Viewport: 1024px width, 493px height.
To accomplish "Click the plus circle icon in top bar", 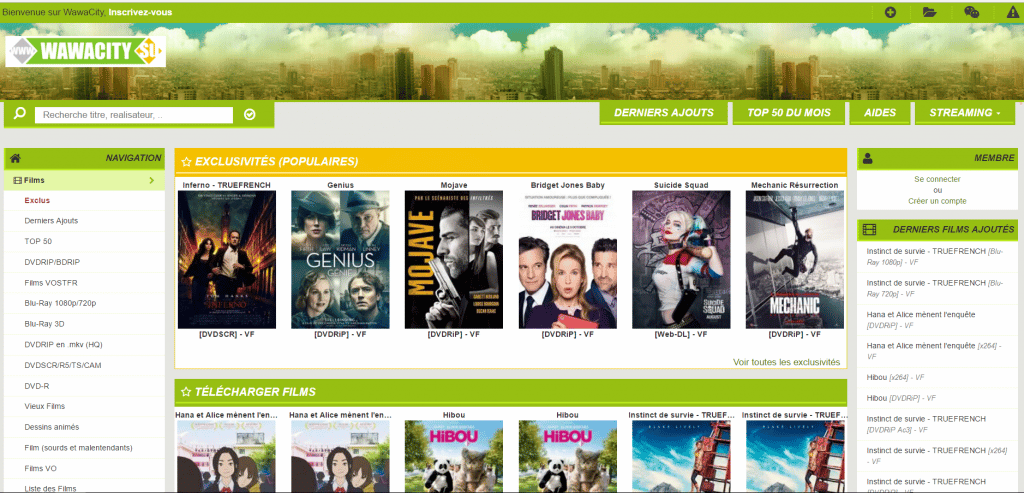I will pyautogui.click(x=890, y=12).
